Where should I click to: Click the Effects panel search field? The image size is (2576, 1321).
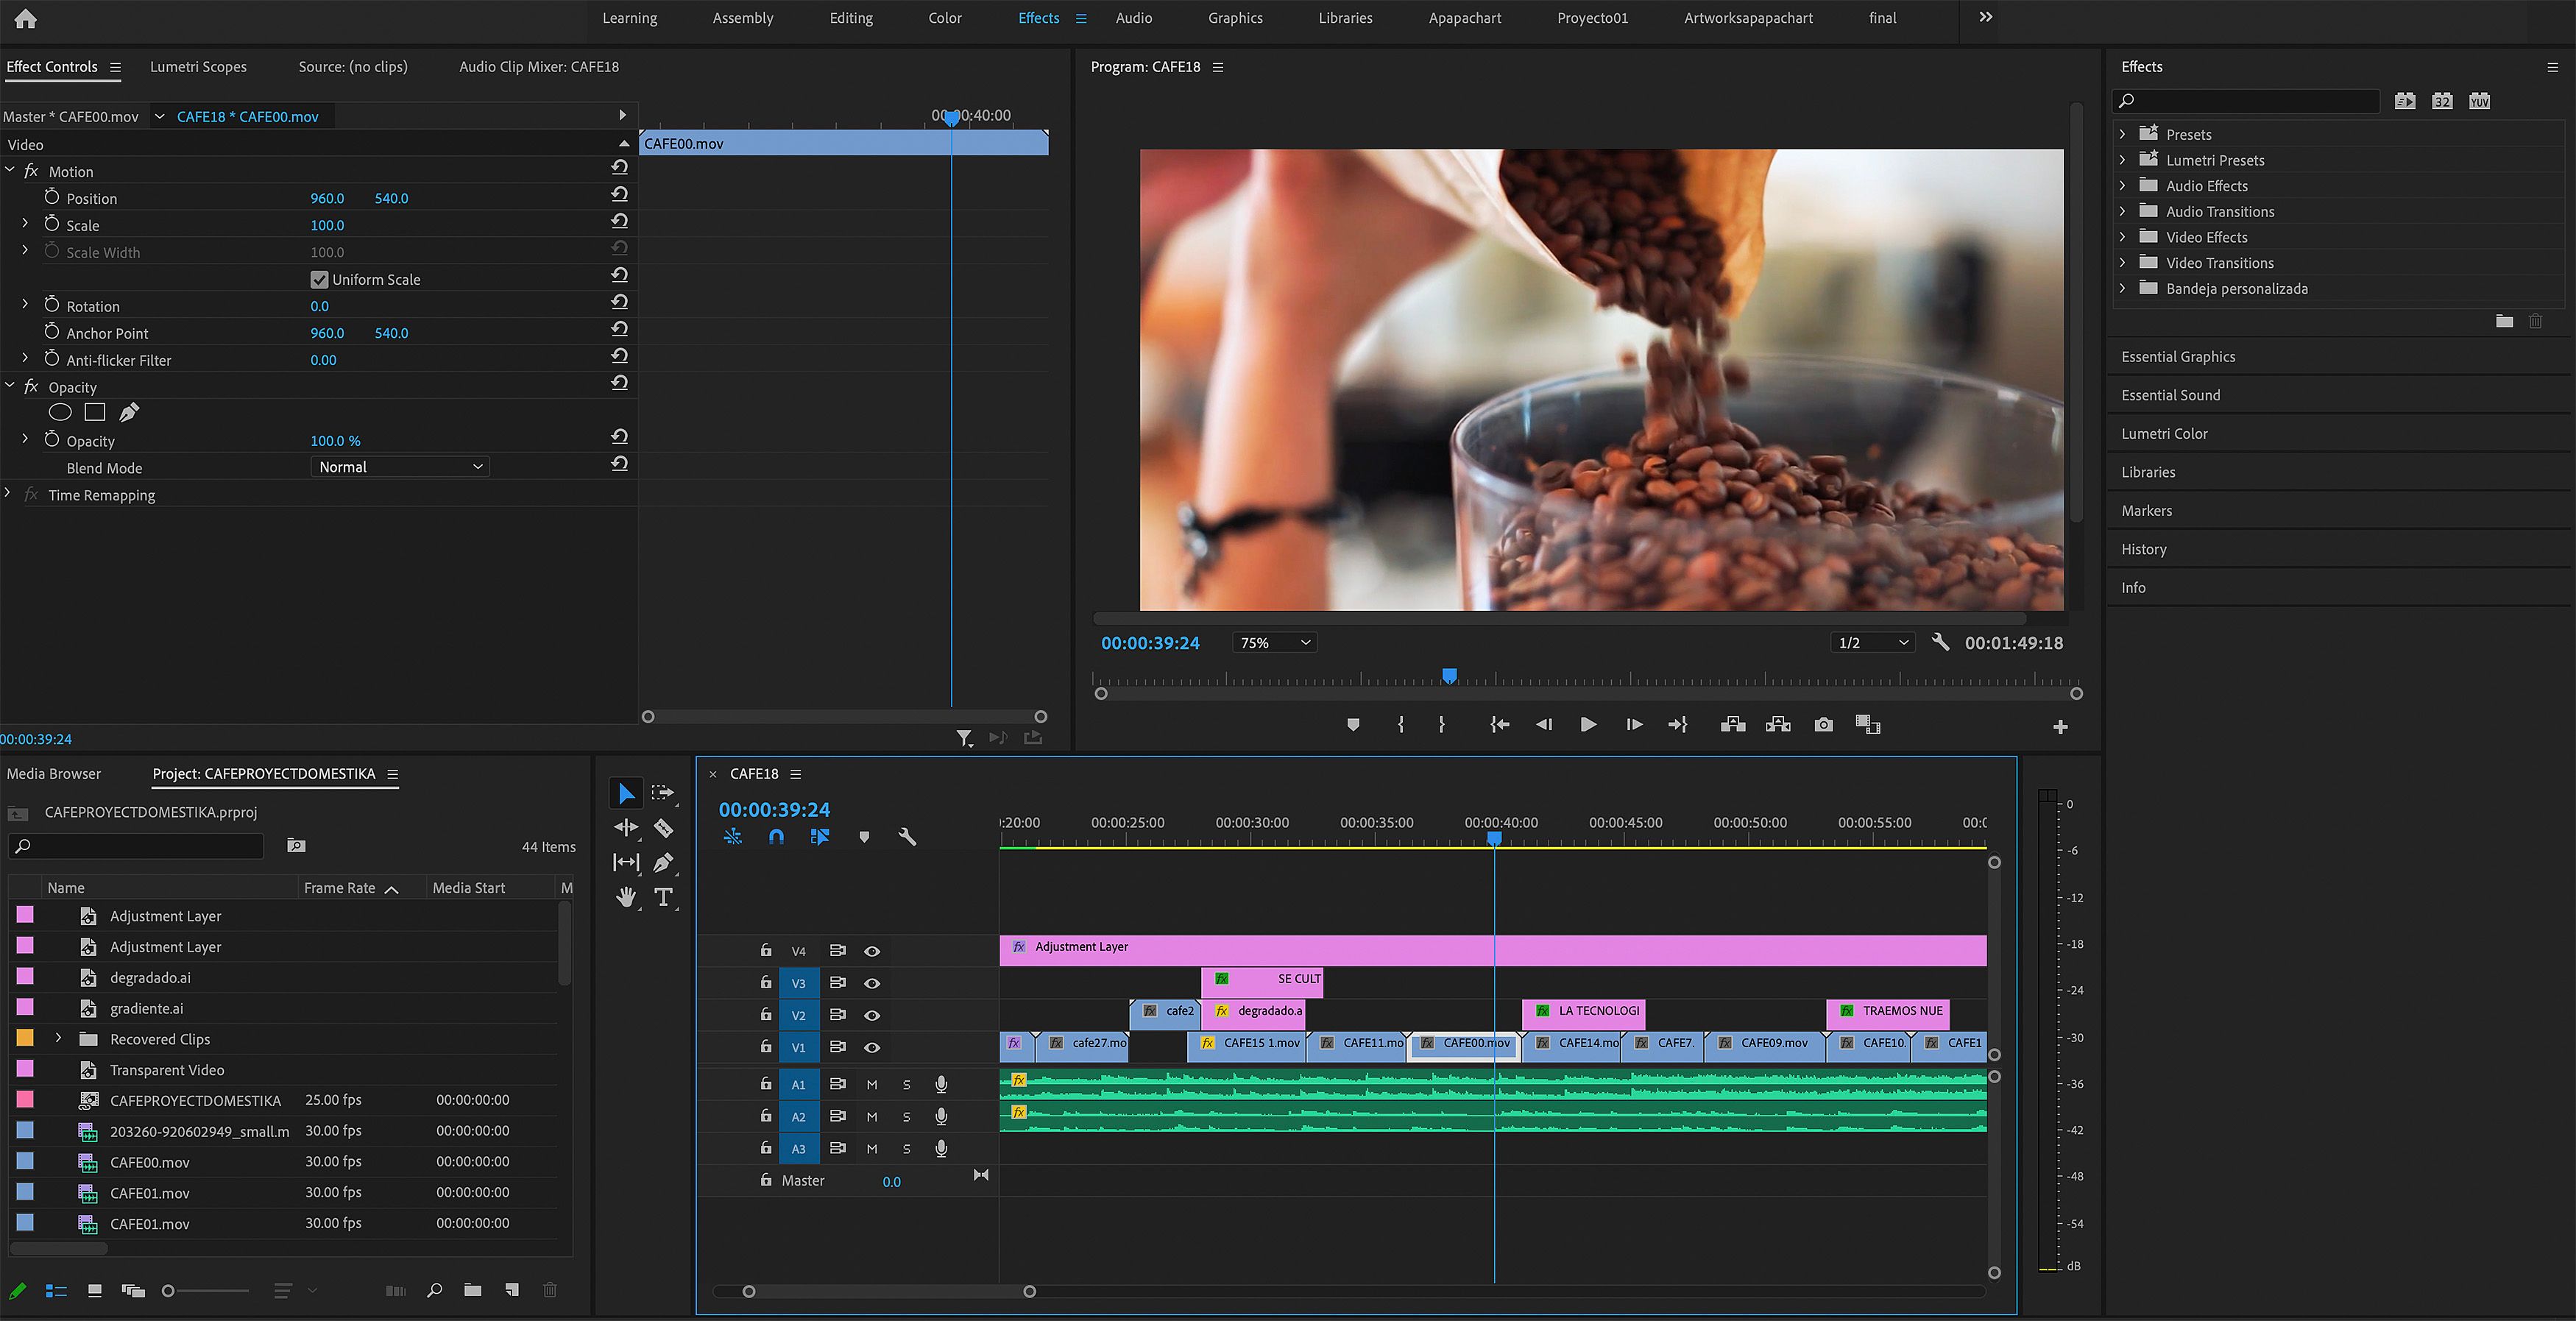[2250, 101]
